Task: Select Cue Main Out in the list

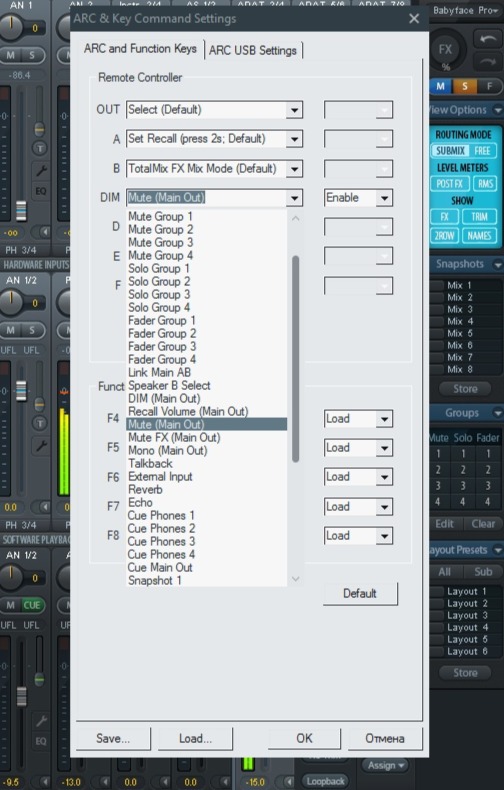Action: click(207, 568)
